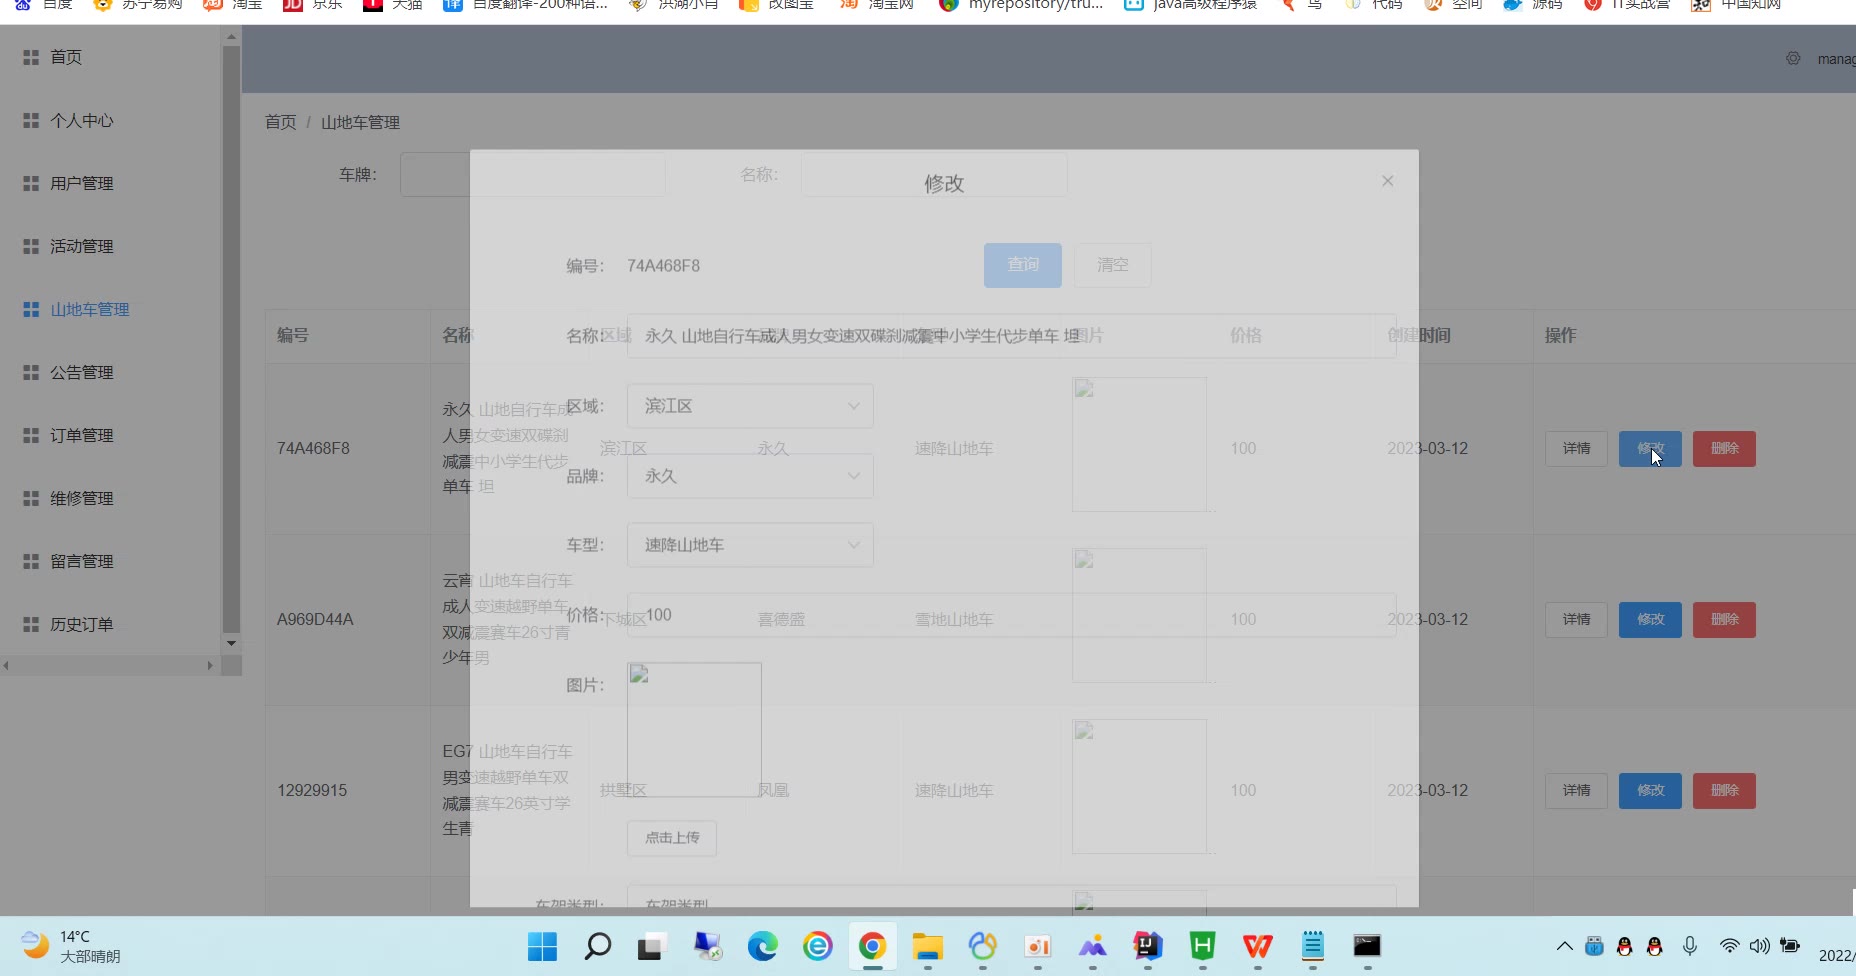
Task: Select the 编号 value 74A468F8 in dialog
Action: coord(663,266)
